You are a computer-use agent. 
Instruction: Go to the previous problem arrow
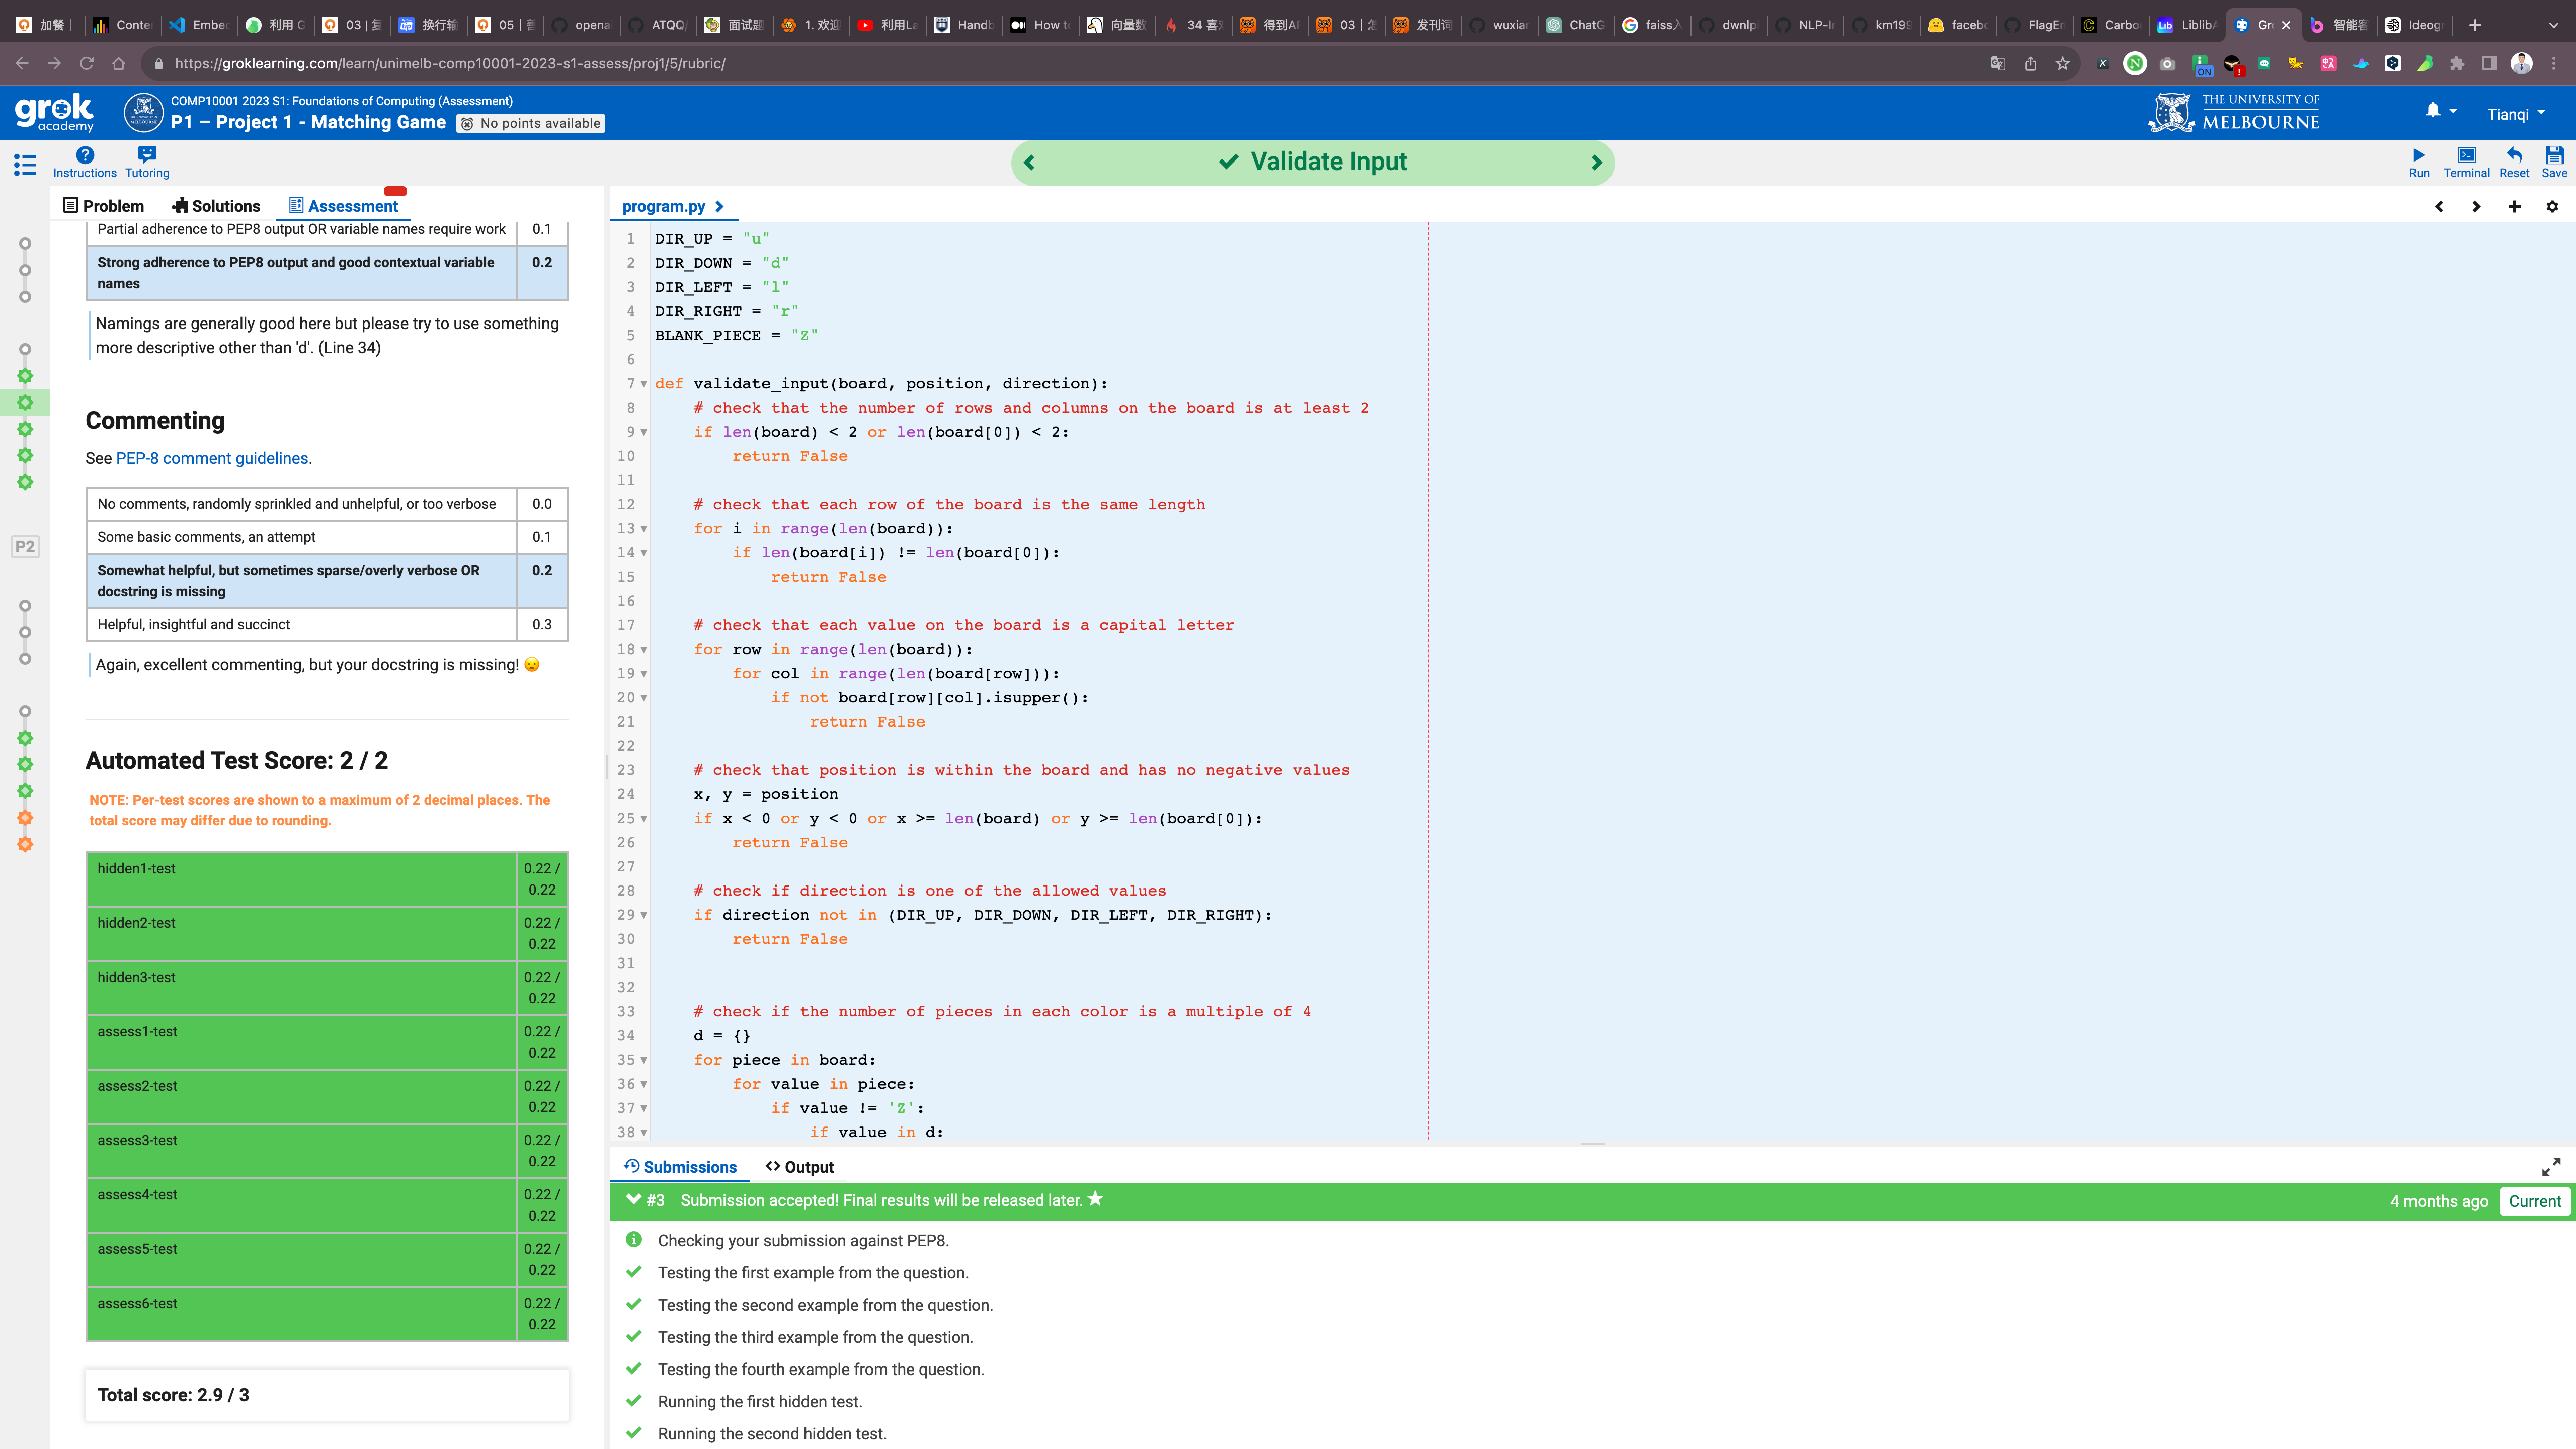pyautogui.click(x=1029, y=162)
